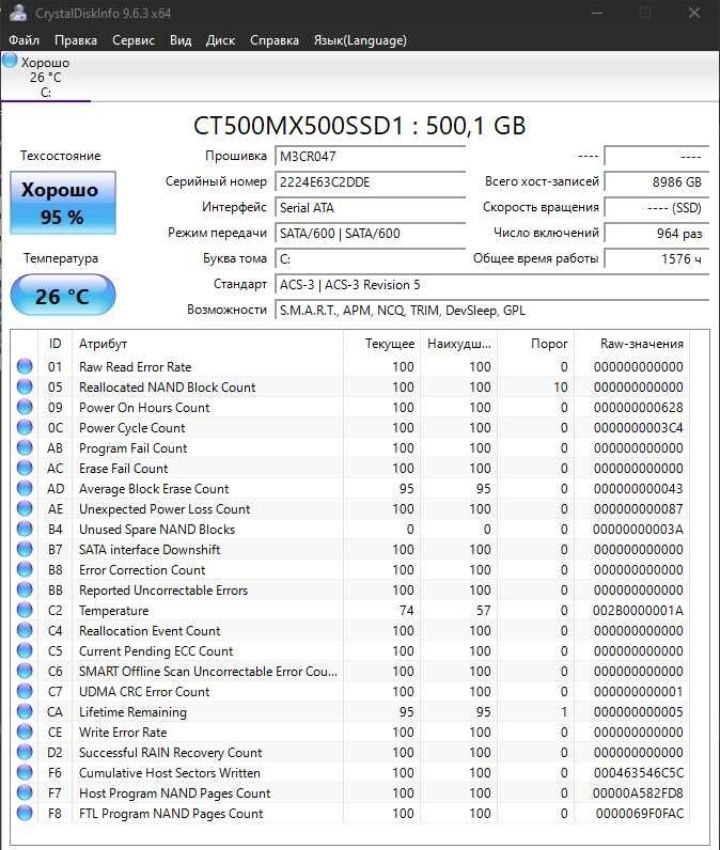The width and height of the screenshot is (720, 850).
Task: Click the status orb for FTL Program NAND Pages
Action: pos(24,813)
